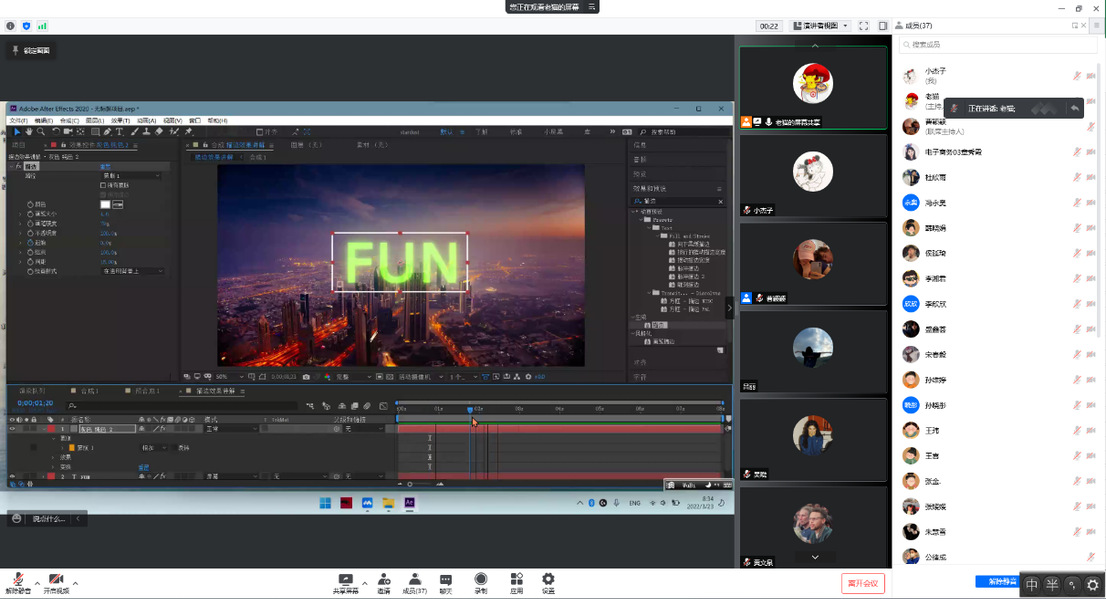The image size is (1106, 599).
Task: Expand audio options arrow beside microphone
Action: click(37, 583)
